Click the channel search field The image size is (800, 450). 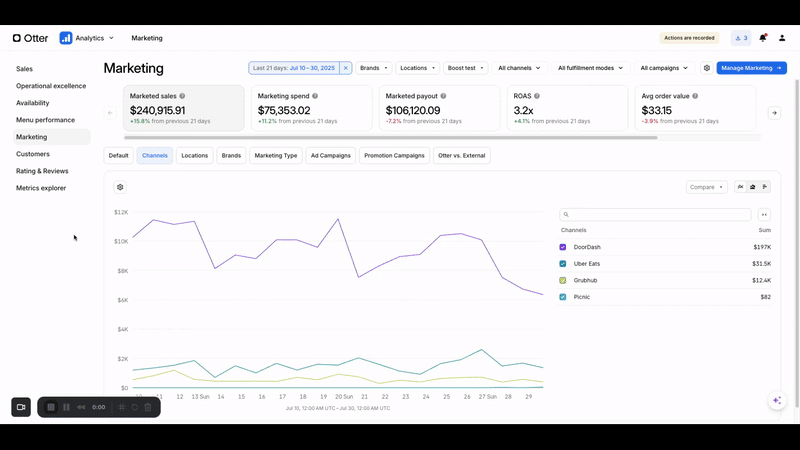pyautogui.click(x=655, y=215)
